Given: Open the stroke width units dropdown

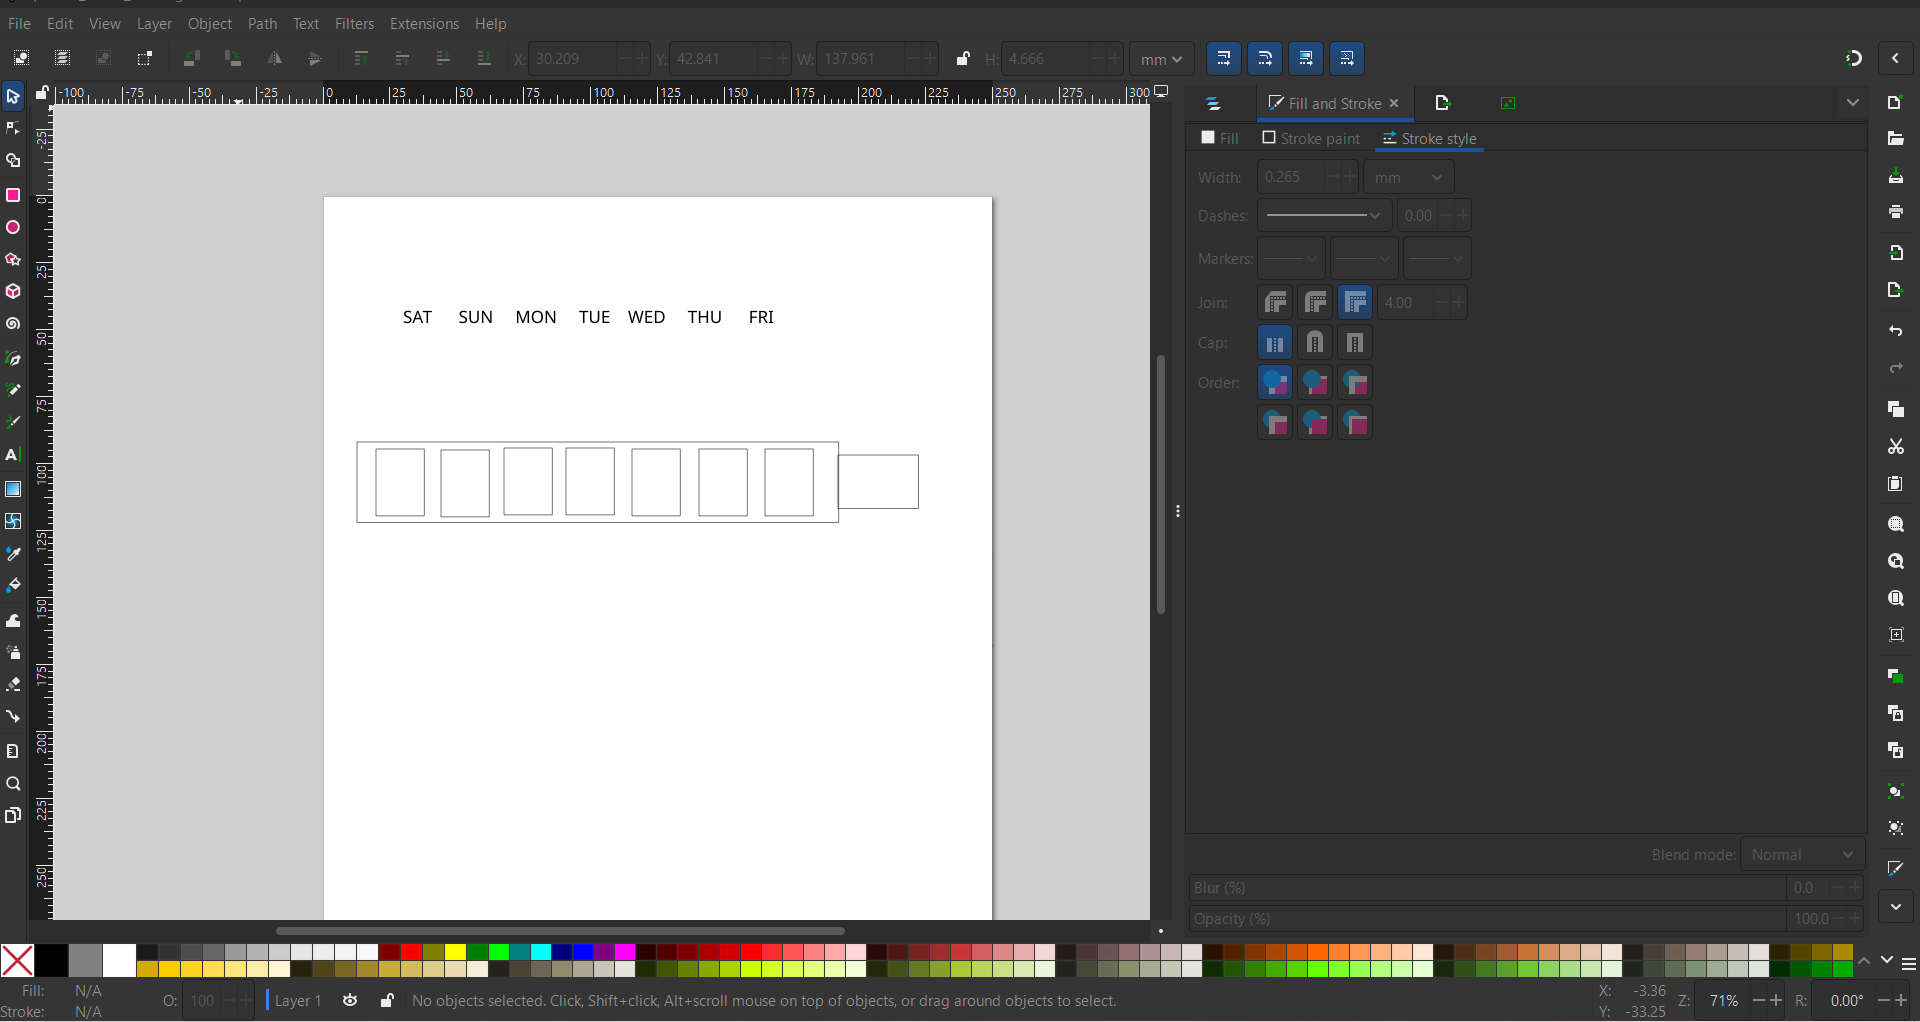Looking at the screenshot, I should coord(1408,177).
